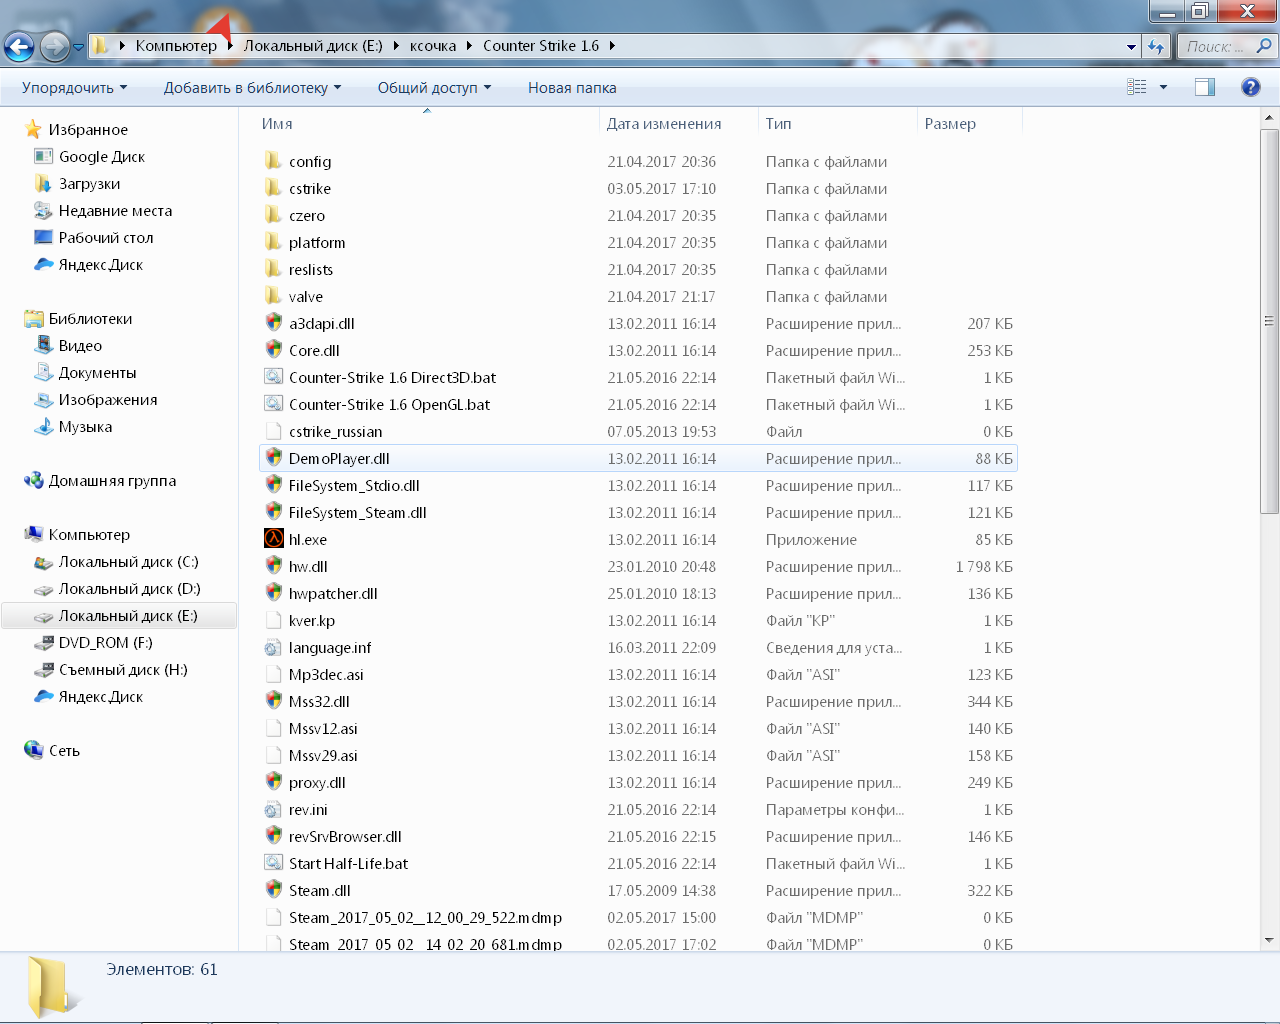The height and width of the screenshot is (1024, 1280).
Task: Select the "valve" folder icon
Action: click(x=273, y=296)
